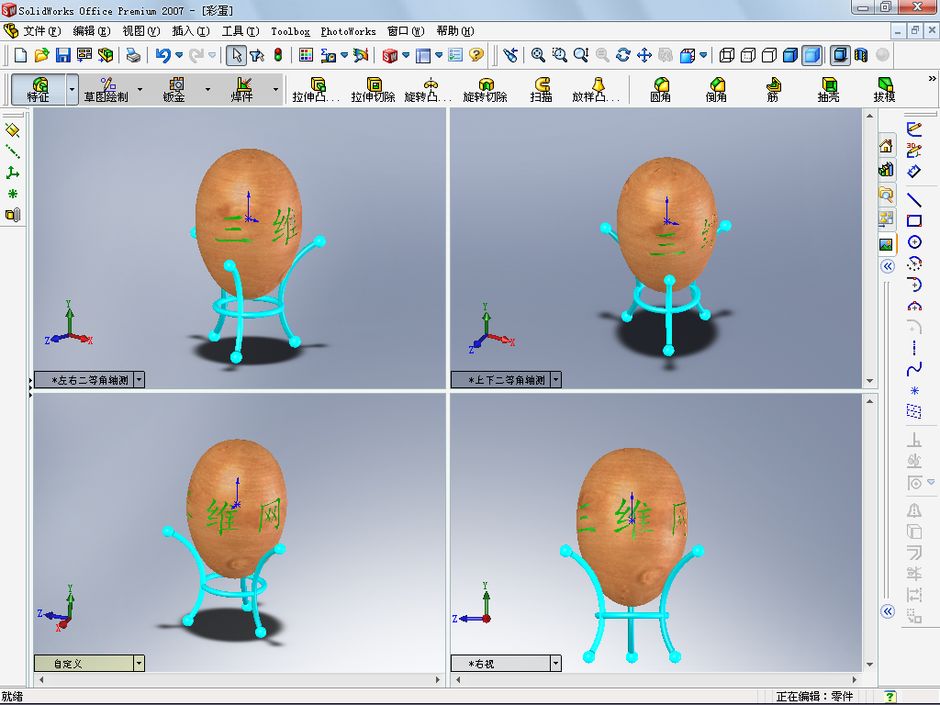Open 右视 view orientation dropdown
Viewport: 940px width, 705px height.
[x=556, y=663]
